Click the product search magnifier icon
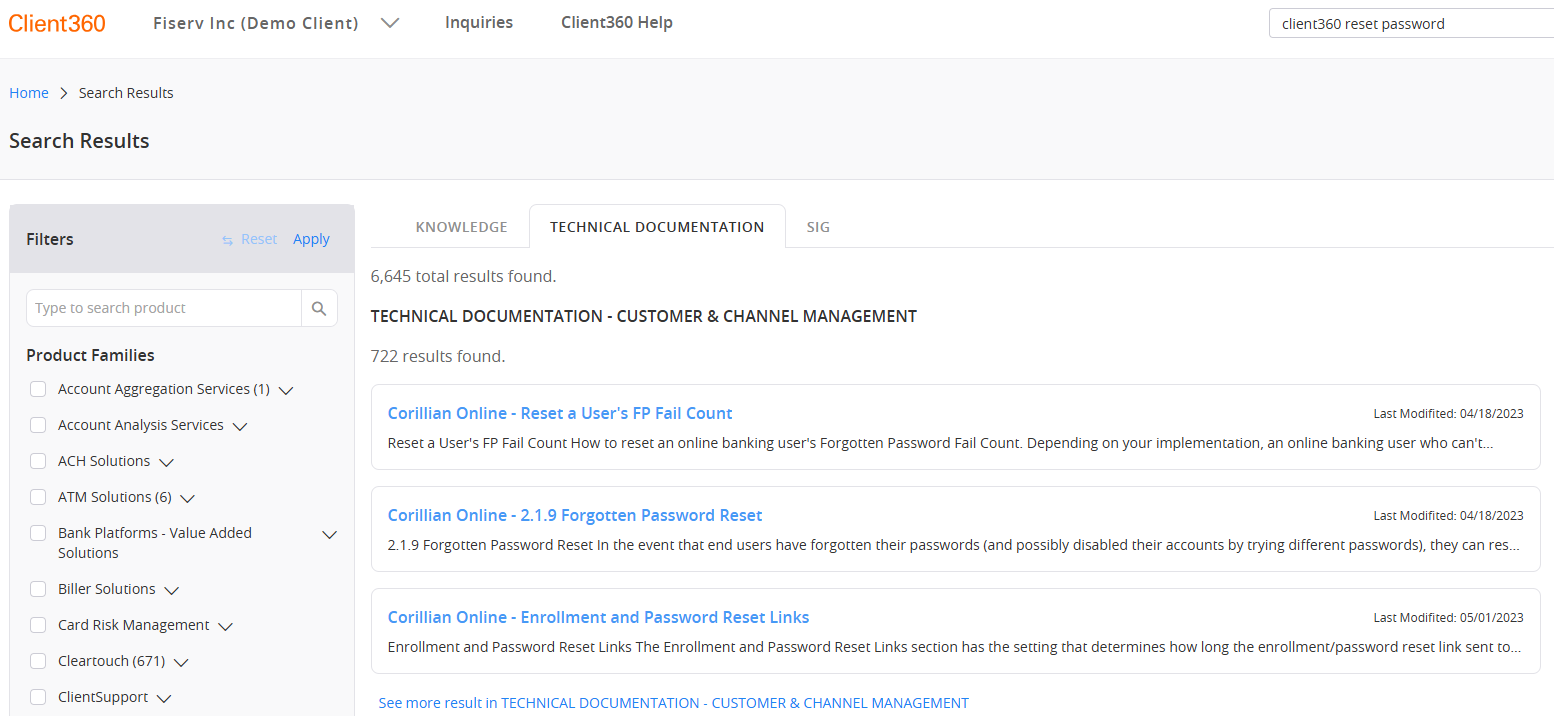Image resolution: width=1554 pixels, height=716 pixels. coord(319,308)
